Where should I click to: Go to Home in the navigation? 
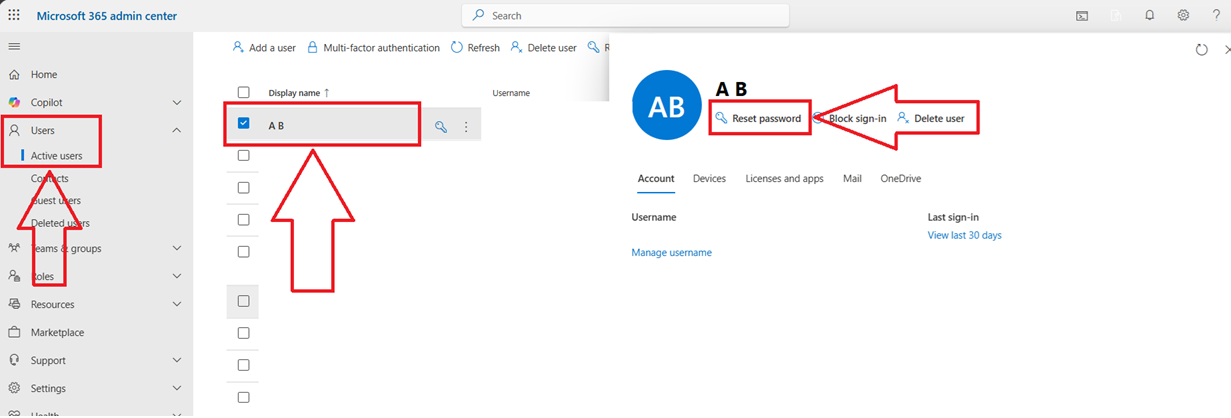pyautogui.click(x=44, y=74)
